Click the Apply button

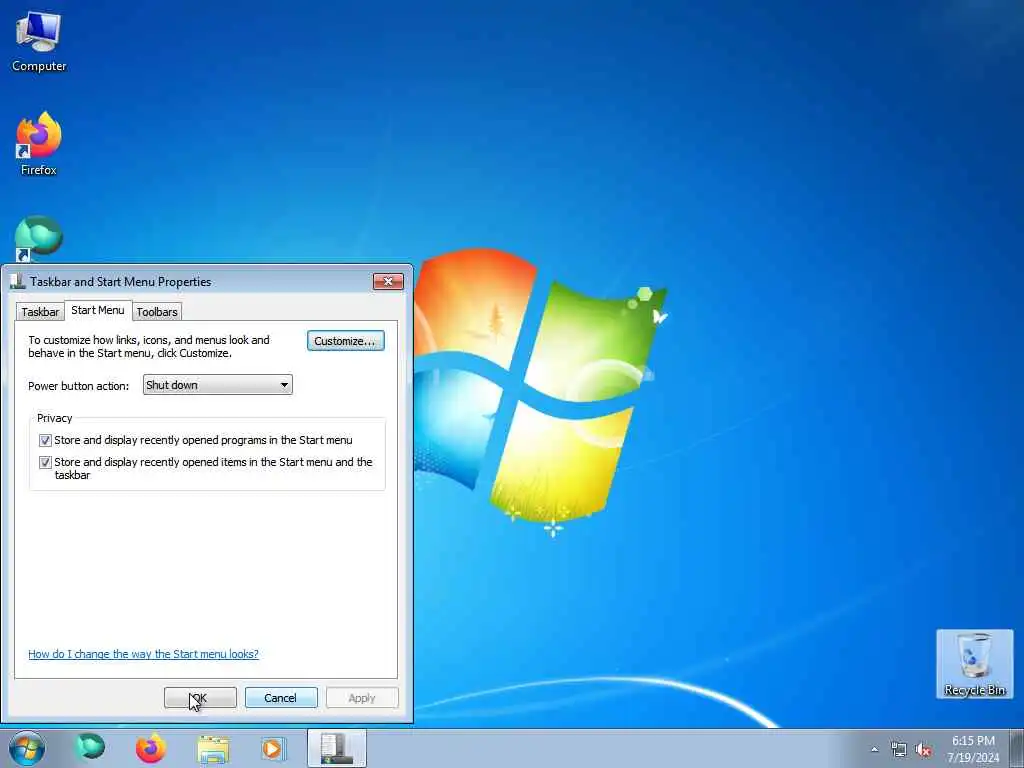[362, 697]
